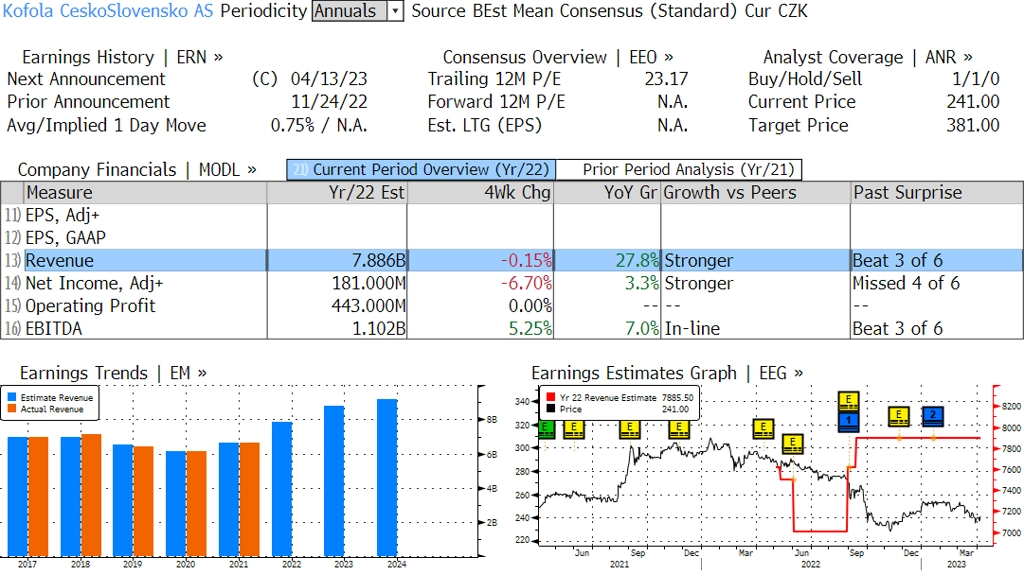
Task: Click Current Price value in Analyst Coverage
Action: coord(973,102)
